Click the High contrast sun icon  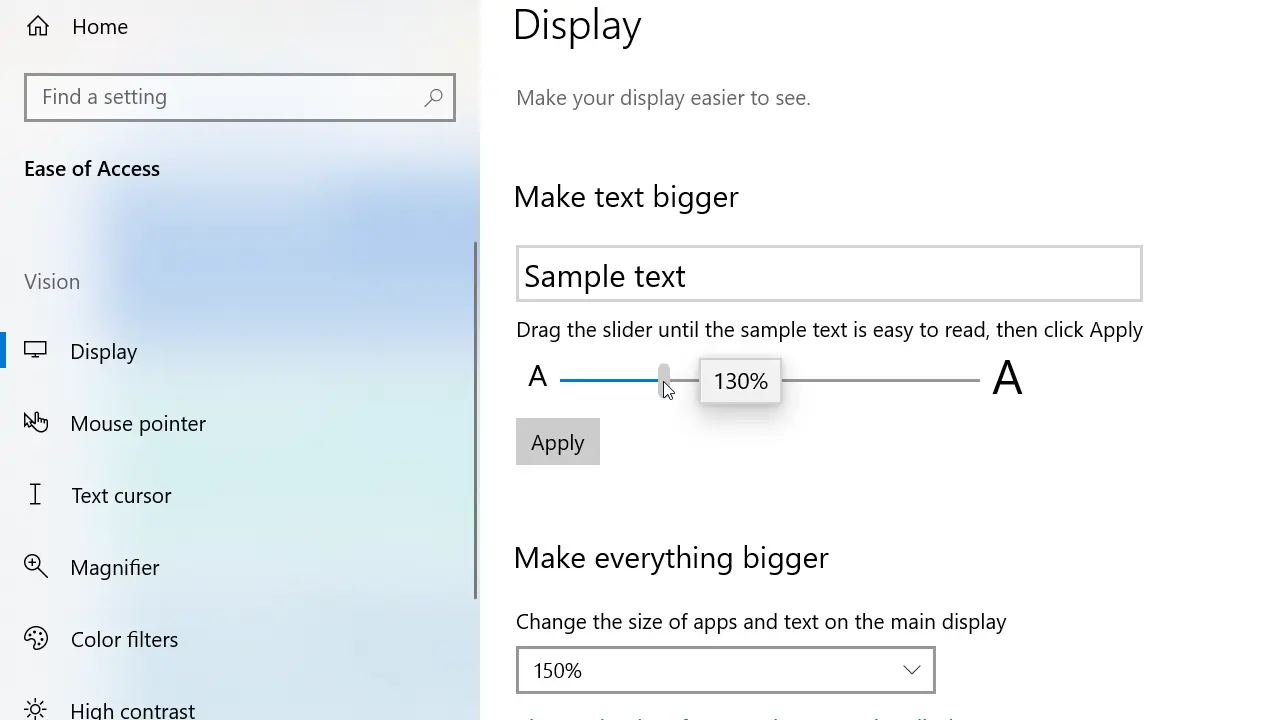(36, 710)
